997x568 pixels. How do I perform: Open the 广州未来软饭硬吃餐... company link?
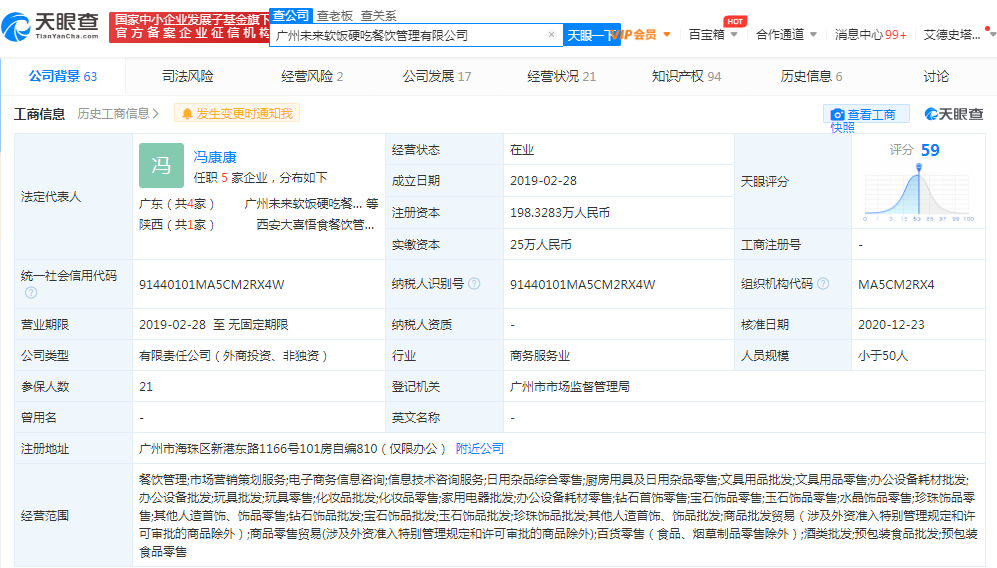[x=303, y=204]
